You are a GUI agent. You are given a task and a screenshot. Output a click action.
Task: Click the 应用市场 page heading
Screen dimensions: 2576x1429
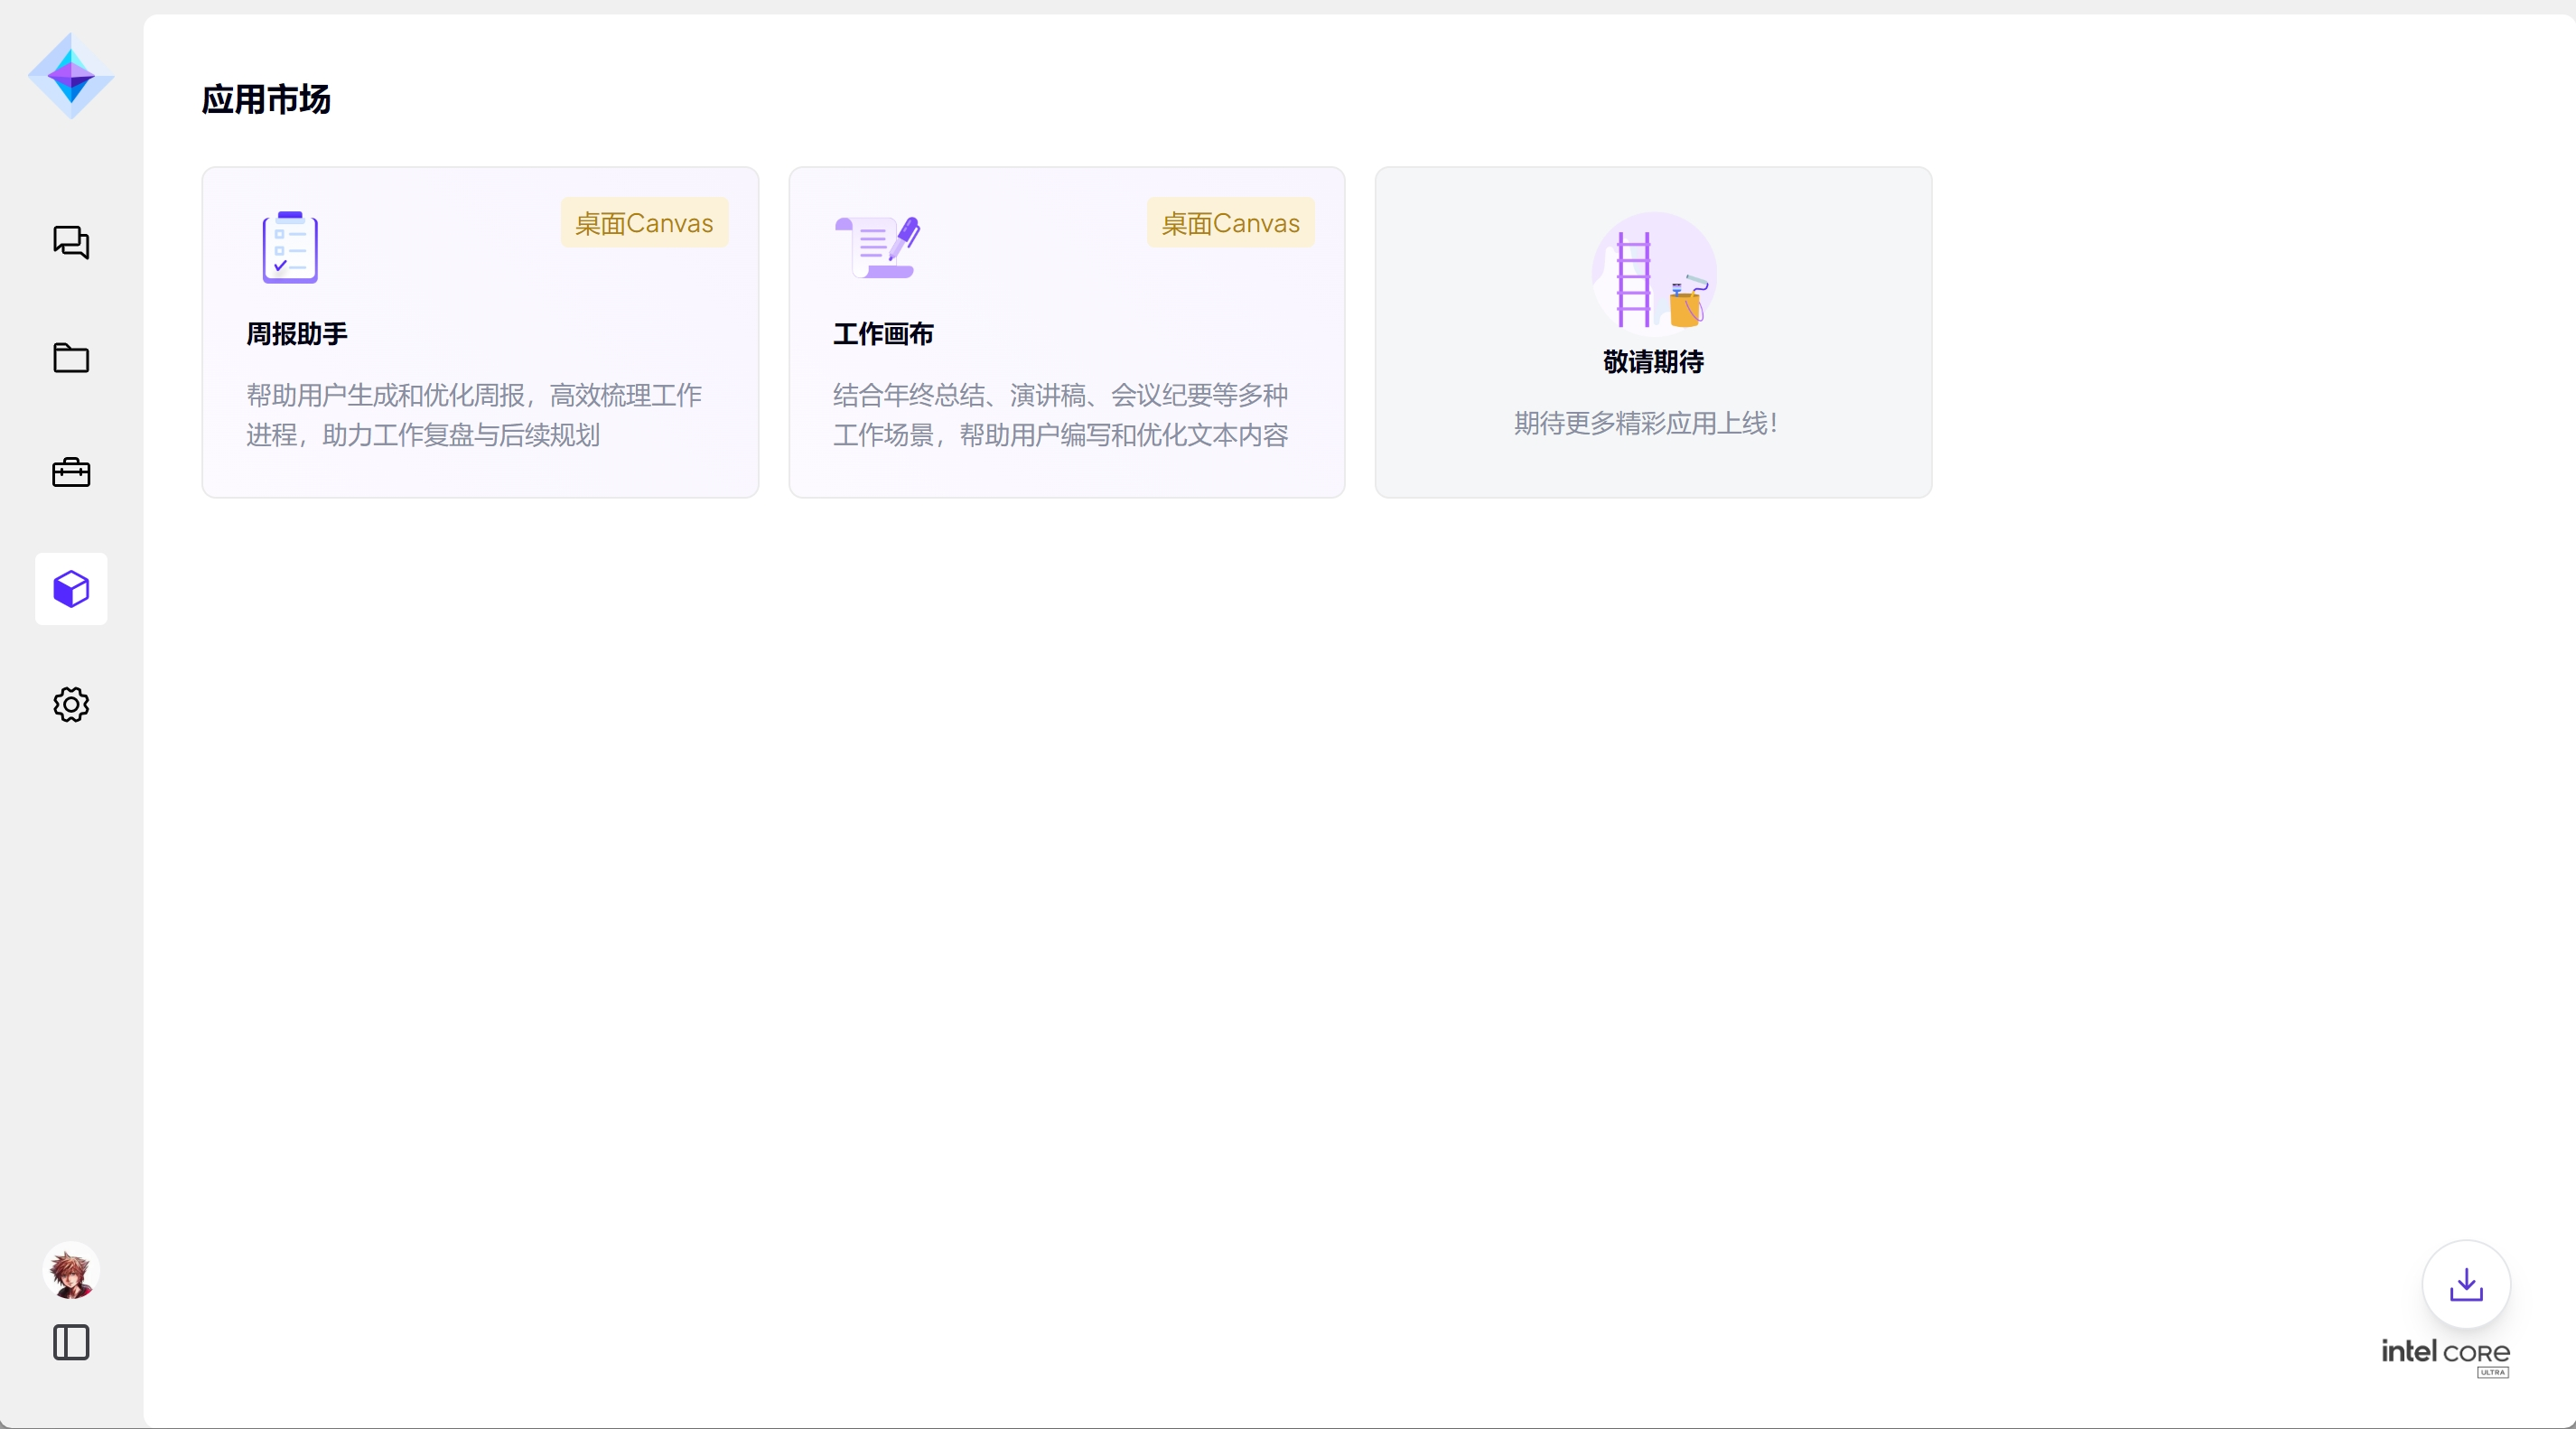(x=266, y=99)
